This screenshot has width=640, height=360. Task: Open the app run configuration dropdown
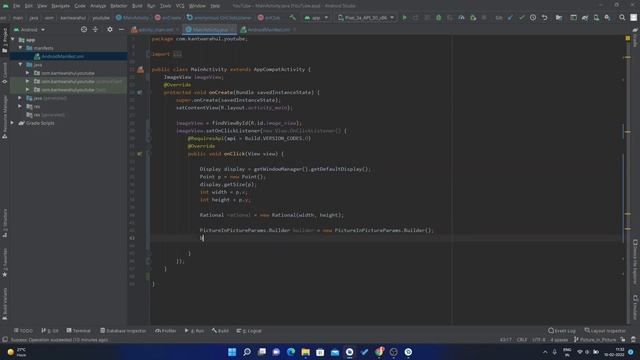(x=316, y=18)
